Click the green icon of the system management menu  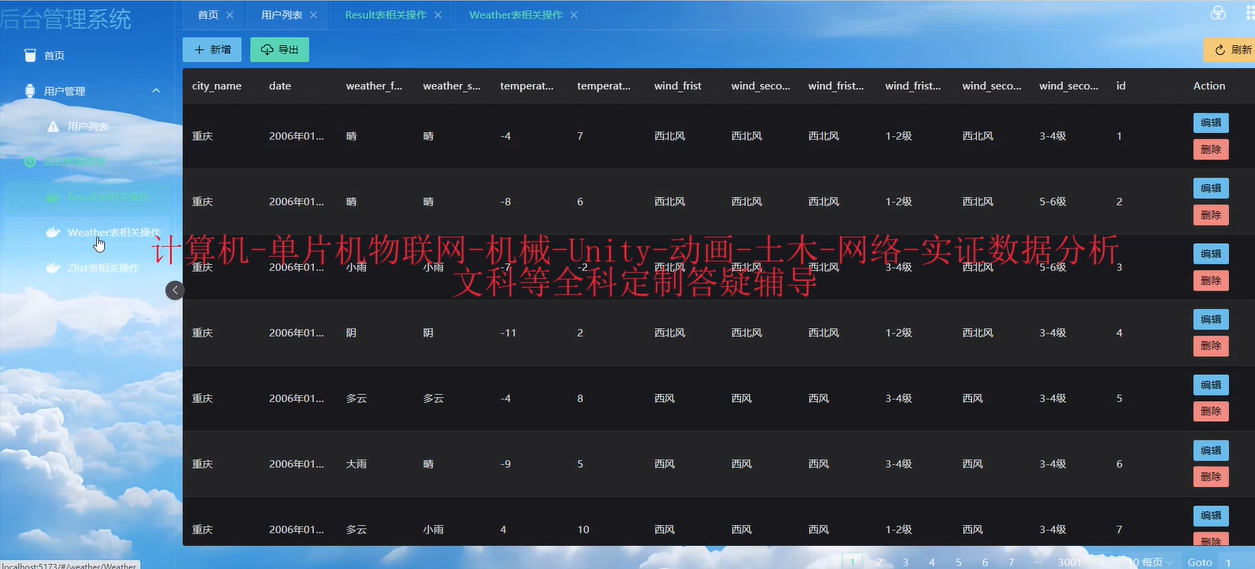30,161
